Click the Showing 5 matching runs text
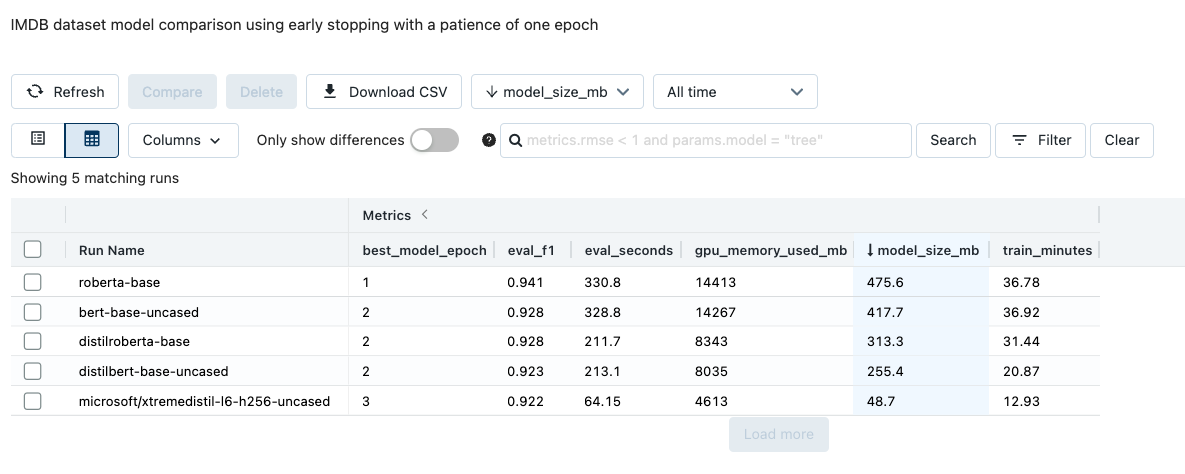This screenshot has height=474, width=1185. (95, 178)
